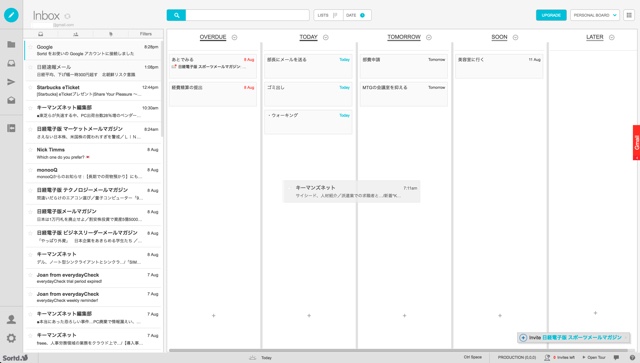This screenshot has width=640, height=363.
Task: Star the Nick Timms email
Action: [x=30, y=150]
